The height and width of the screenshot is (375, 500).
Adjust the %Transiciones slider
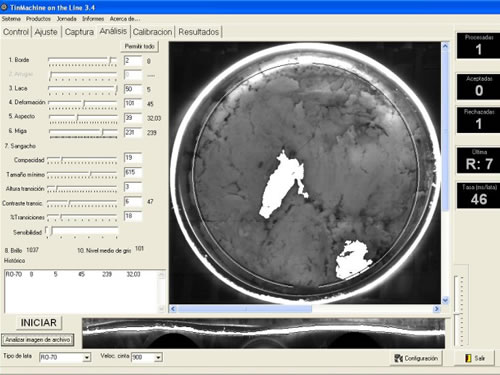(82, 217)
